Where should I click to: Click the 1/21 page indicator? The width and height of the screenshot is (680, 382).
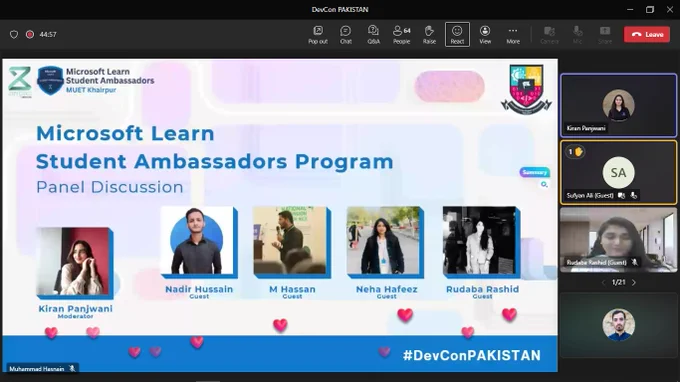click(618, 283)
